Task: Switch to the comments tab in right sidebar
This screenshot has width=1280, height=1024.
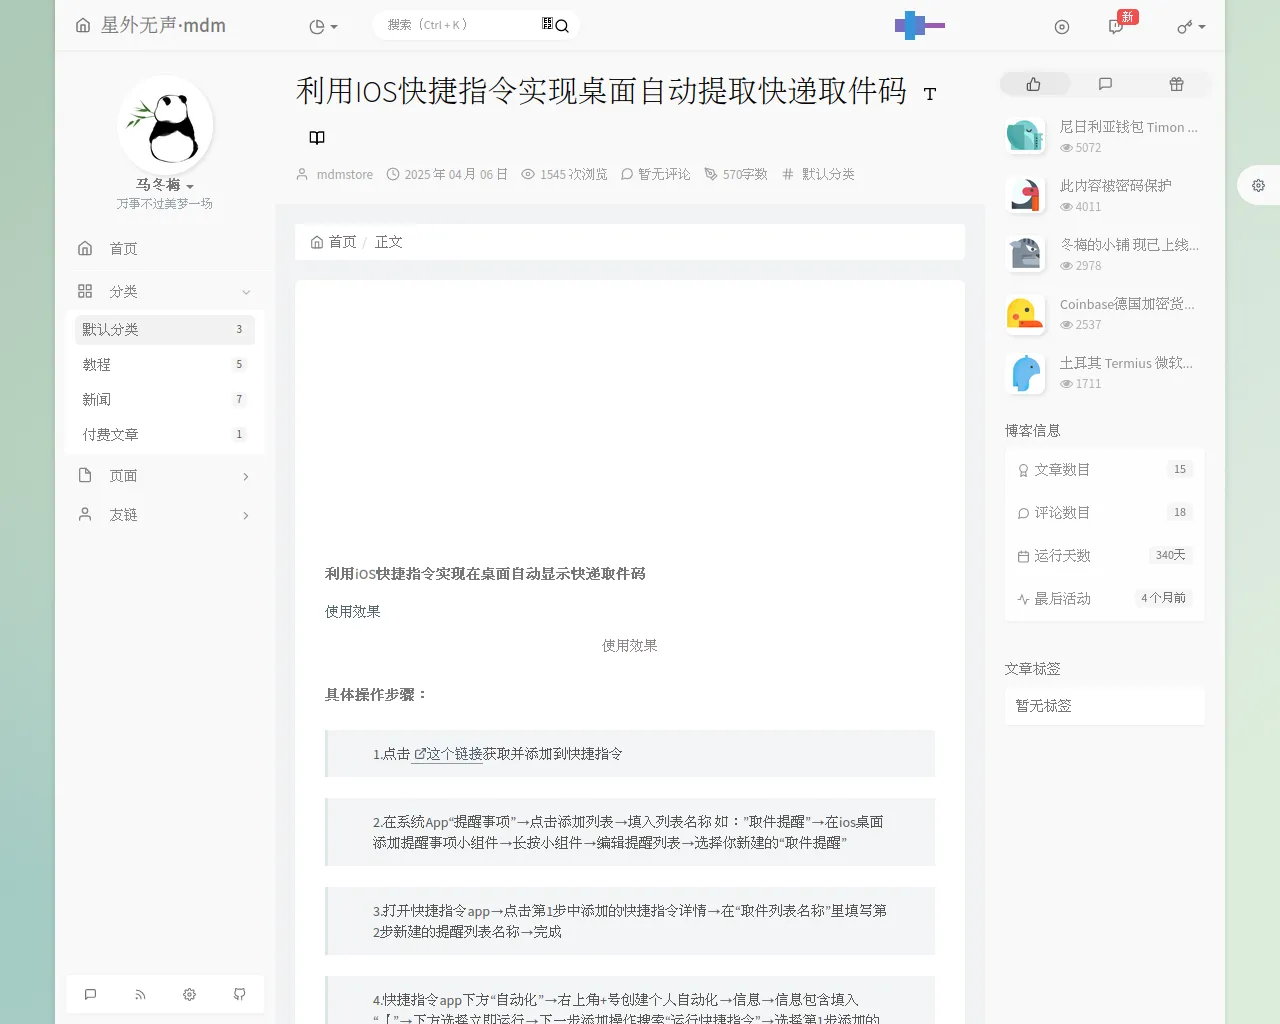Action: (1105, 84)
